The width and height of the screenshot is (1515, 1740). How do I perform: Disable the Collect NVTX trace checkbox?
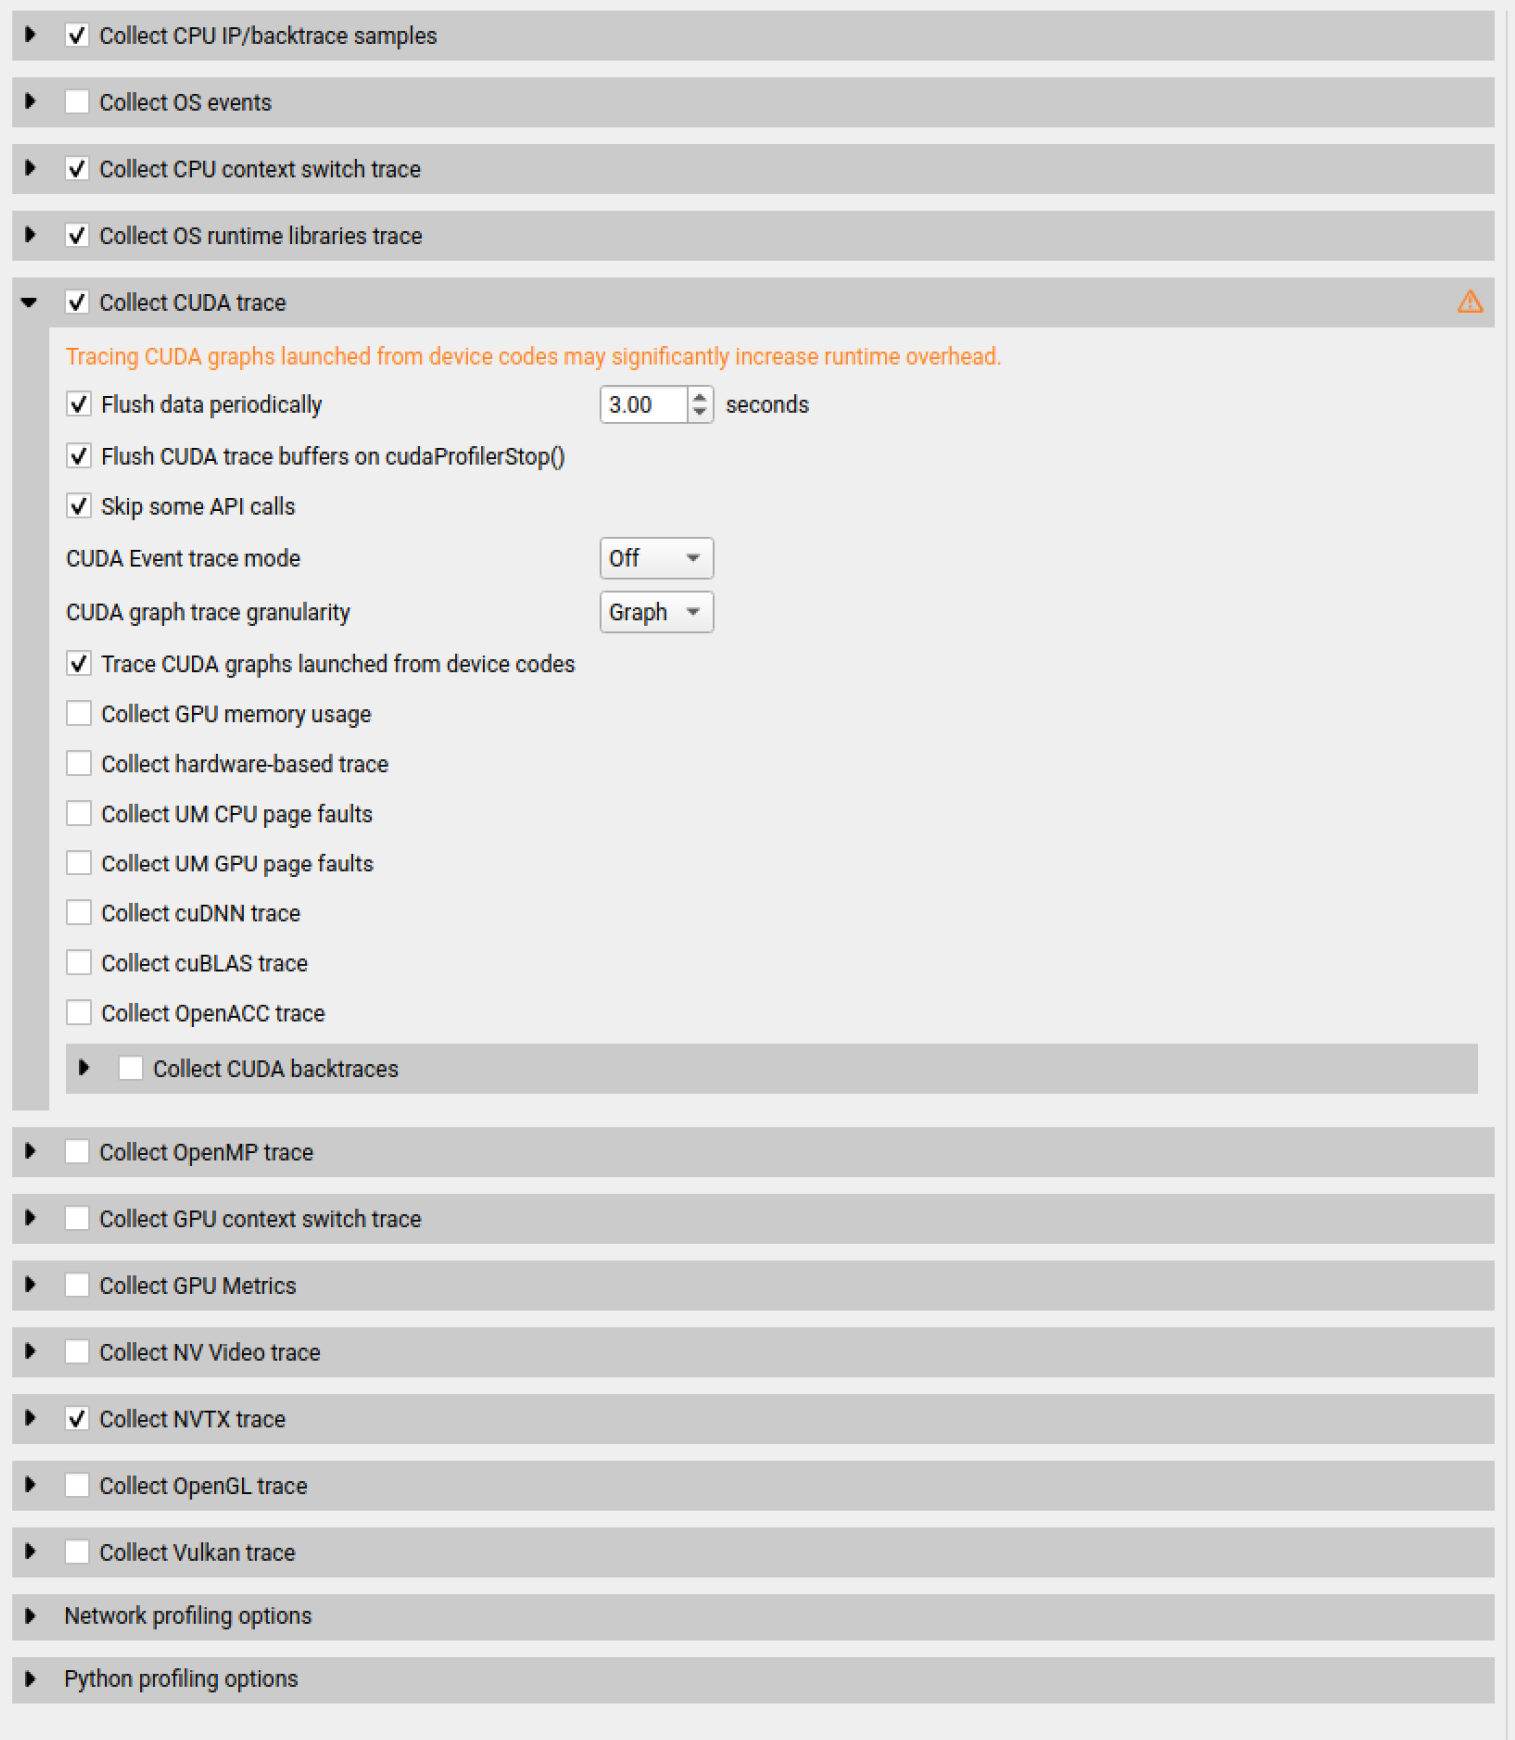(77, 1419)
